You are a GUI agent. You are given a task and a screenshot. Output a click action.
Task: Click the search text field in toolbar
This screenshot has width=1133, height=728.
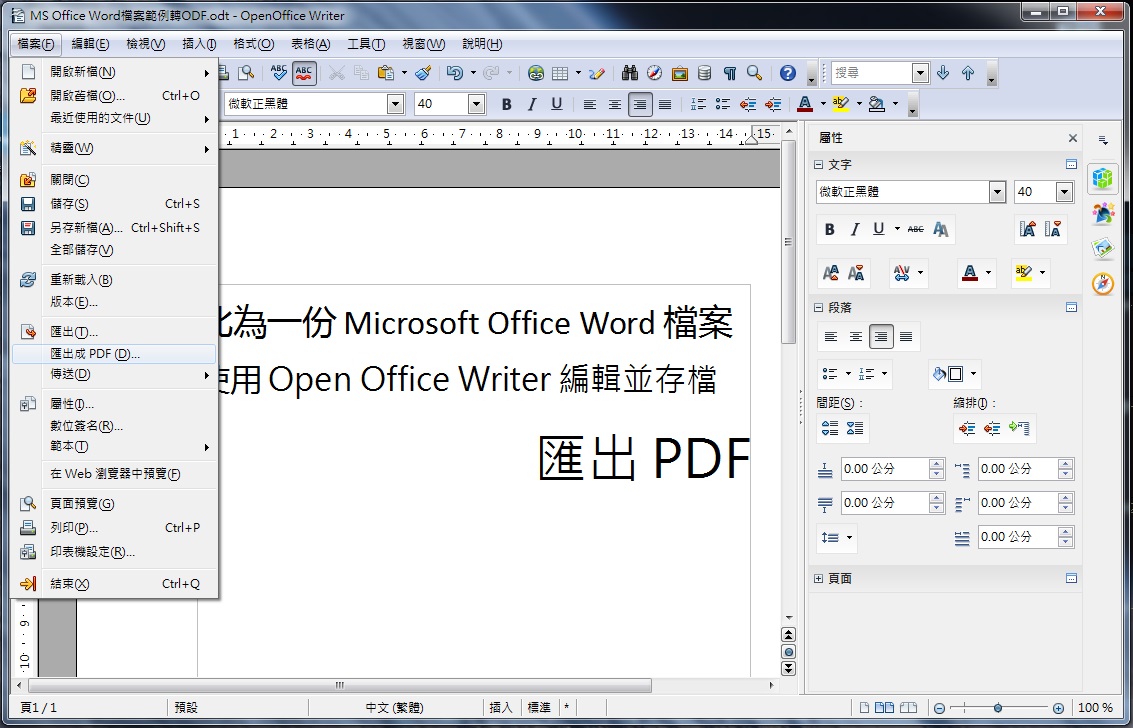870,73
